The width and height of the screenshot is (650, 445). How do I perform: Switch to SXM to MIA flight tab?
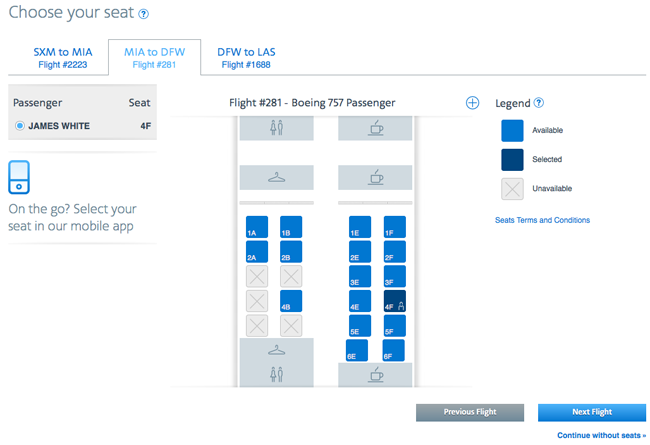[x=63, y=57]
